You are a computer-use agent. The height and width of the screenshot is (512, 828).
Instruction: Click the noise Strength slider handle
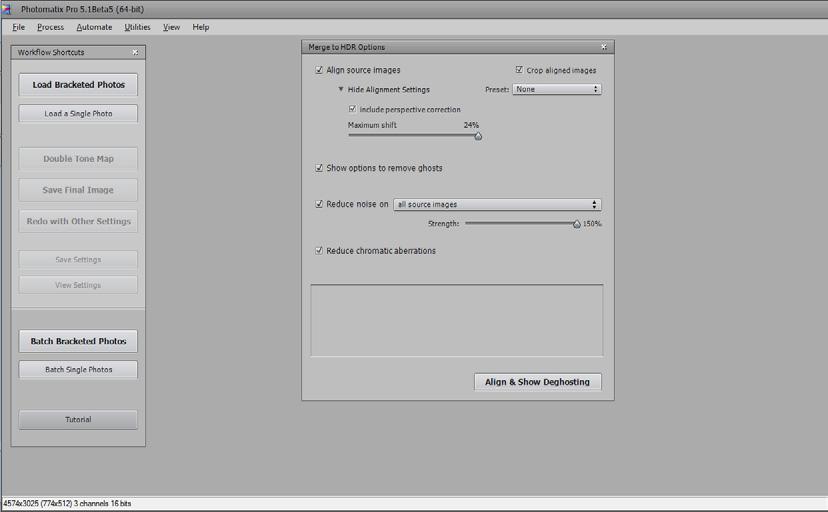point(577,224)
